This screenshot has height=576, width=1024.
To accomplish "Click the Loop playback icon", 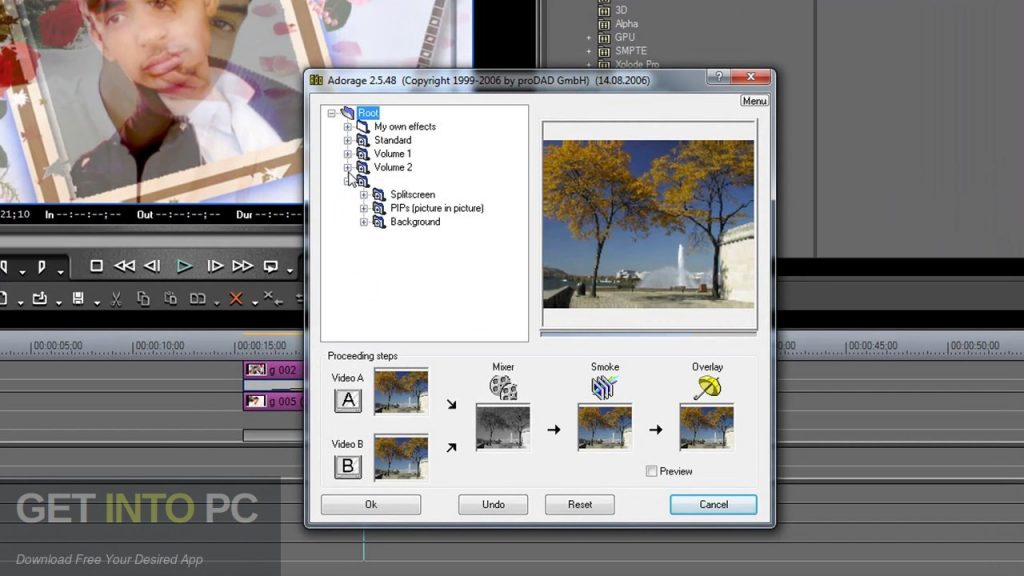I will [x=270, y=266].
